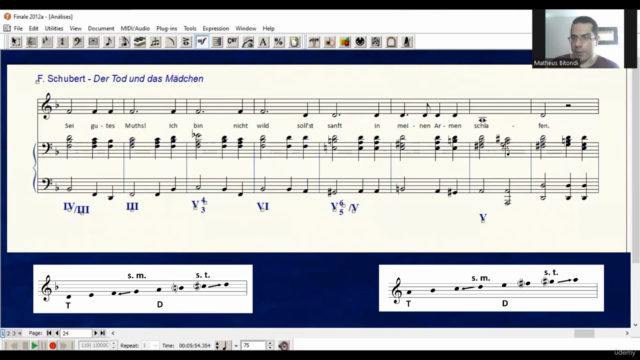This screenshot has height=360, width=640.
Task: Switch to Layer 2
Action: coord(8,333)
